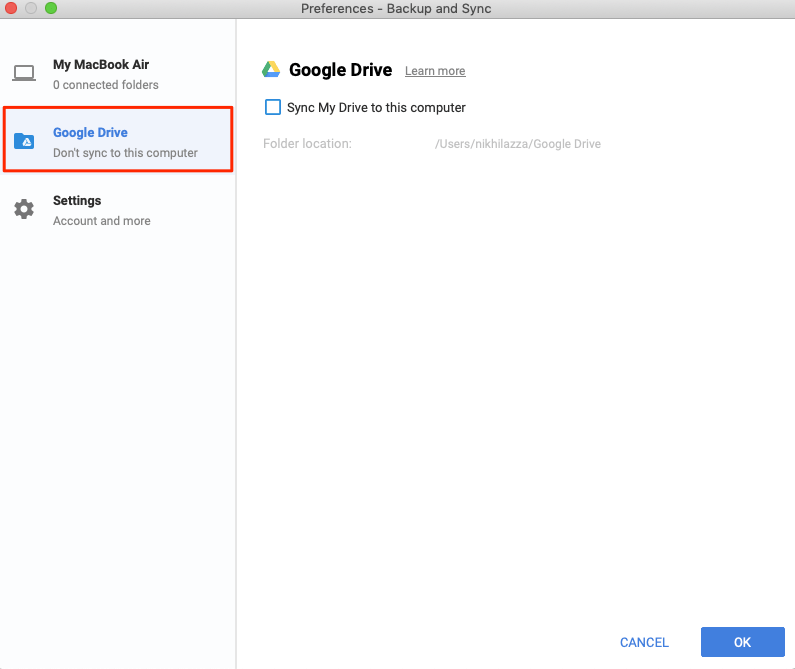The image size is (795, 669).
Task: Click 'Account and more' subtitle
Action: [x=102, y=221]
